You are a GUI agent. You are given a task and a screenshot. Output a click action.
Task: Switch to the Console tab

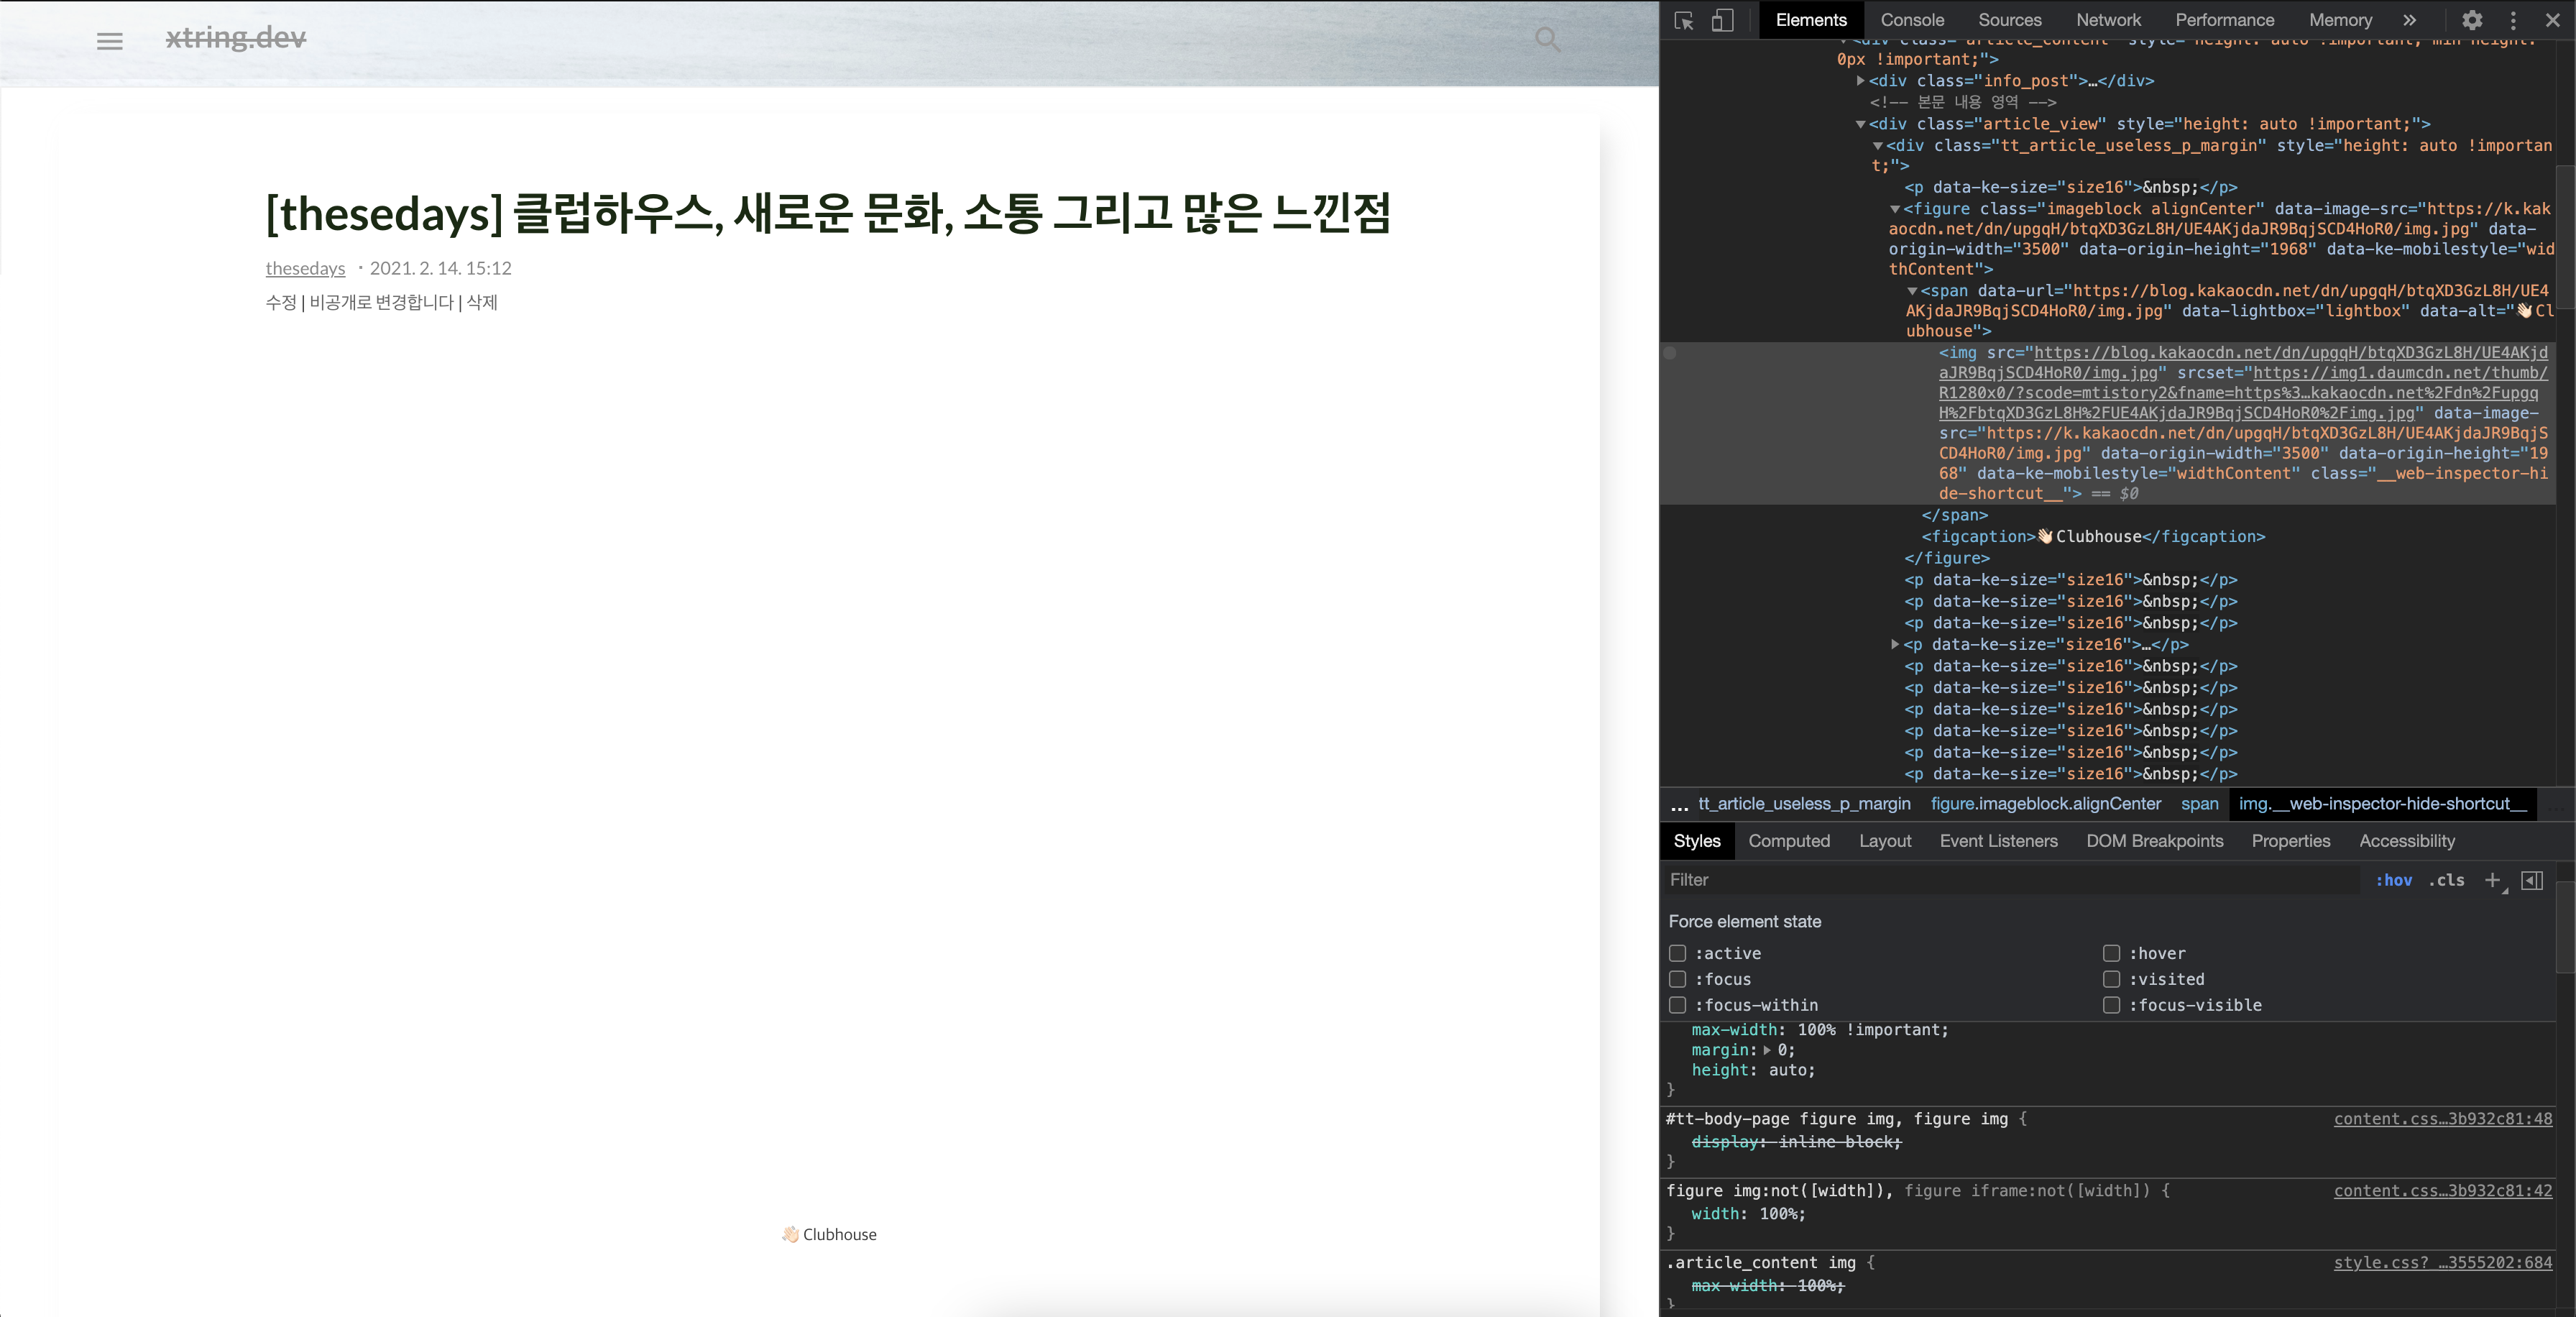coord(1912,20)
